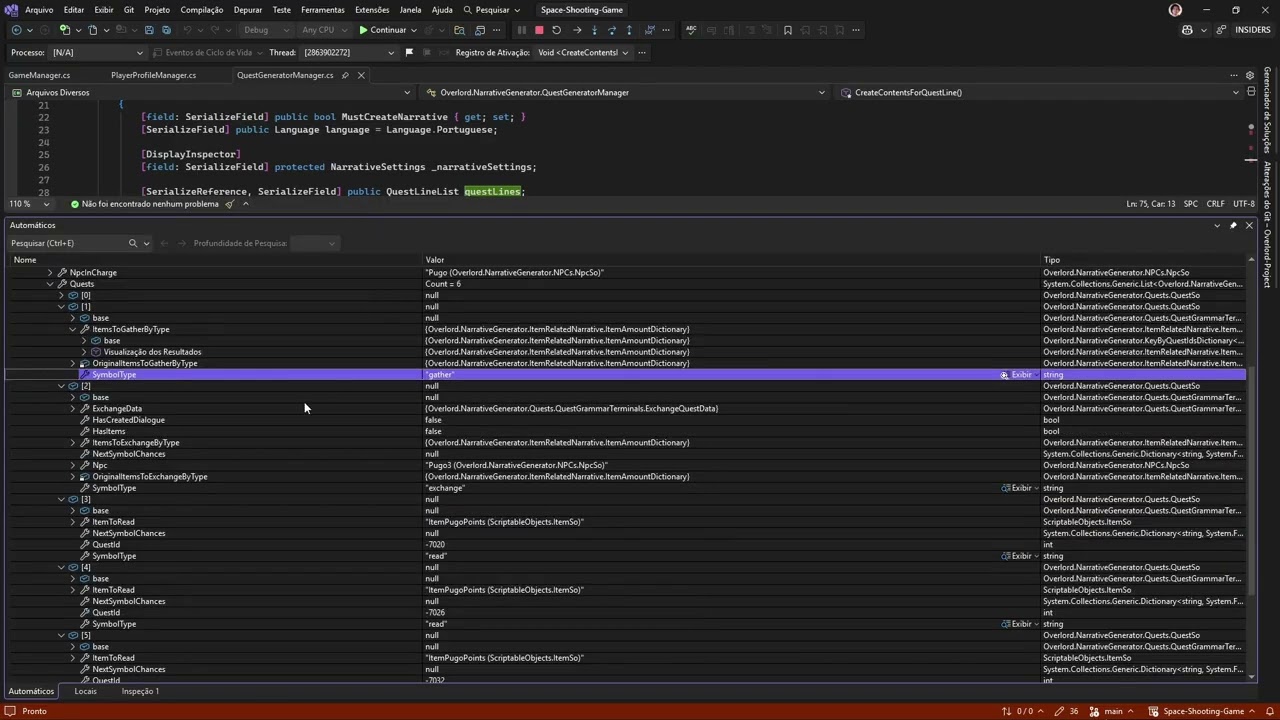Open the user account avatar
Image resolution: width=1280 pixels, height=720 pixels.
[1175, 10]
